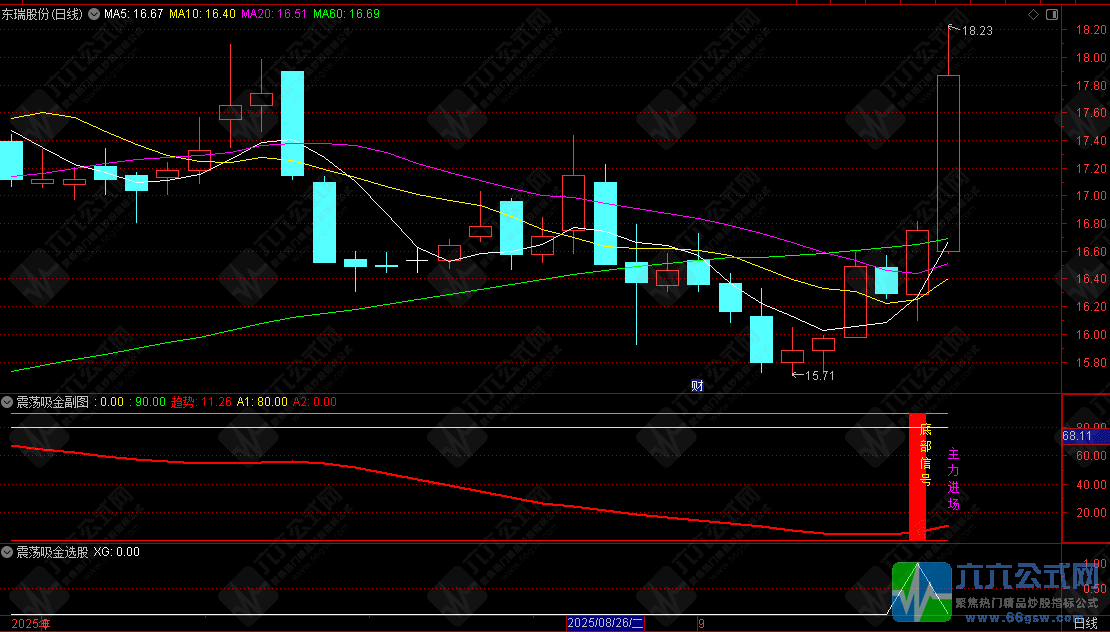Select the MA10 moving average label
1110x632 pixels.
coord(202,13)
